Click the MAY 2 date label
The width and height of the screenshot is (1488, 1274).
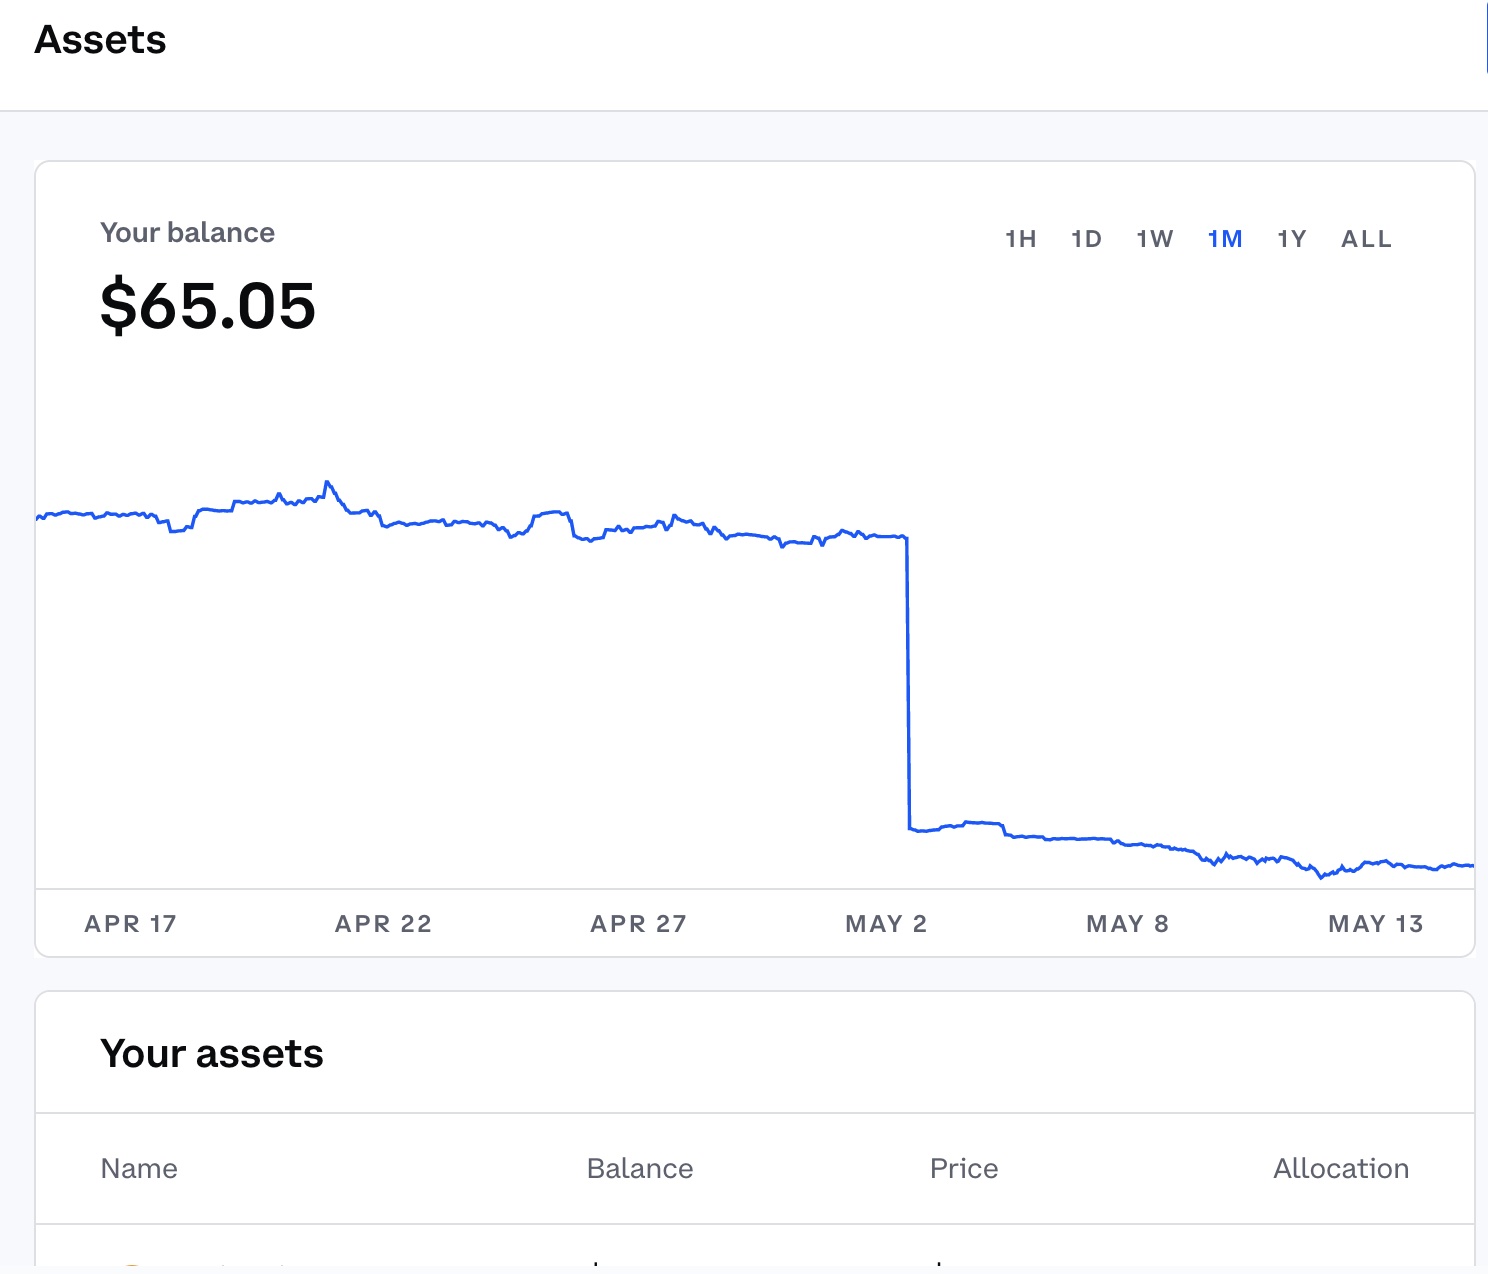(886, 924)
